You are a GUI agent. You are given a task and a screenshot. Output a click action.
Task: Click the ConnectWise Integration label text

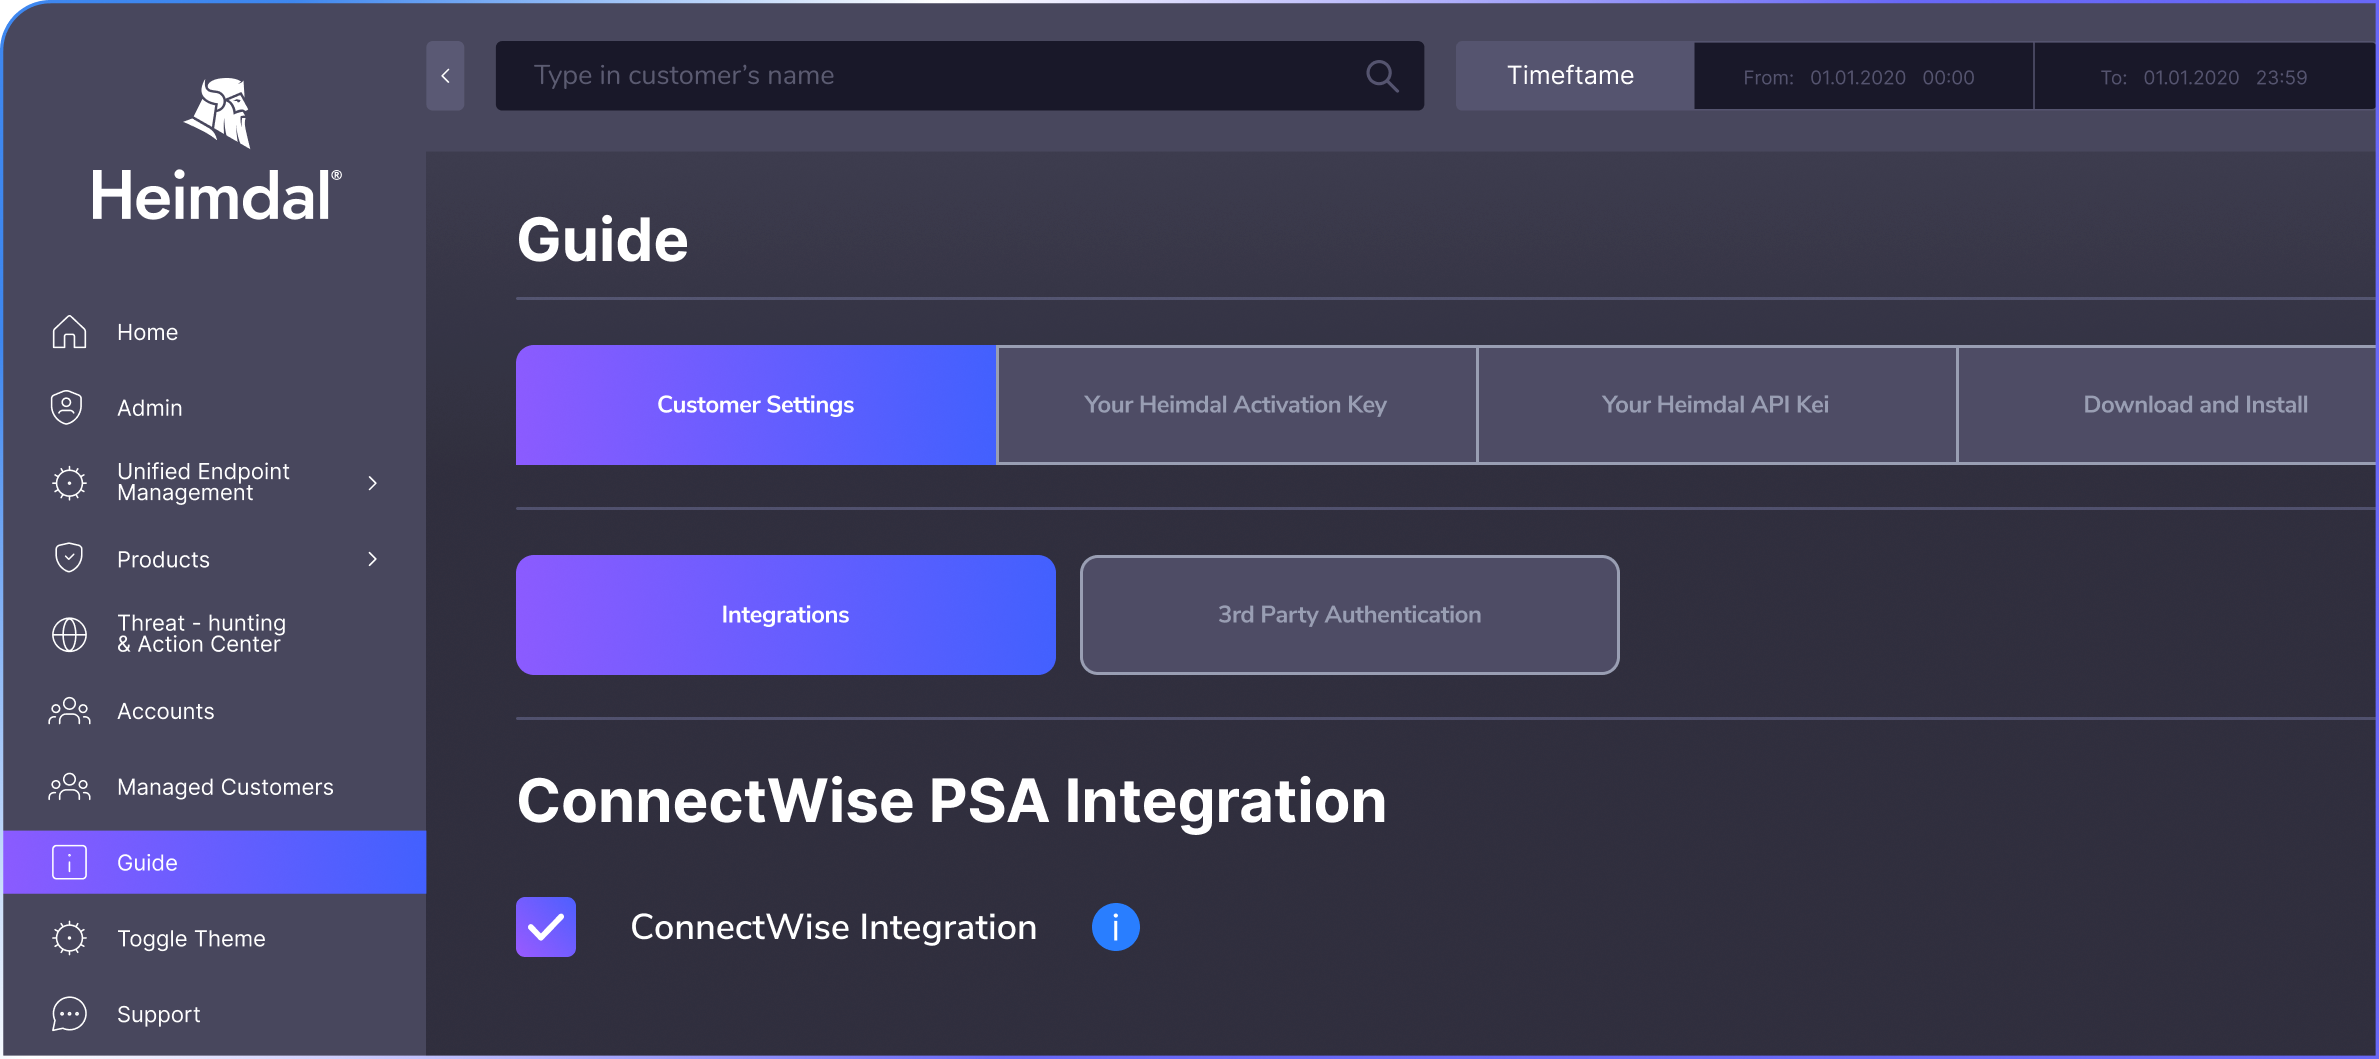point(834,927)
